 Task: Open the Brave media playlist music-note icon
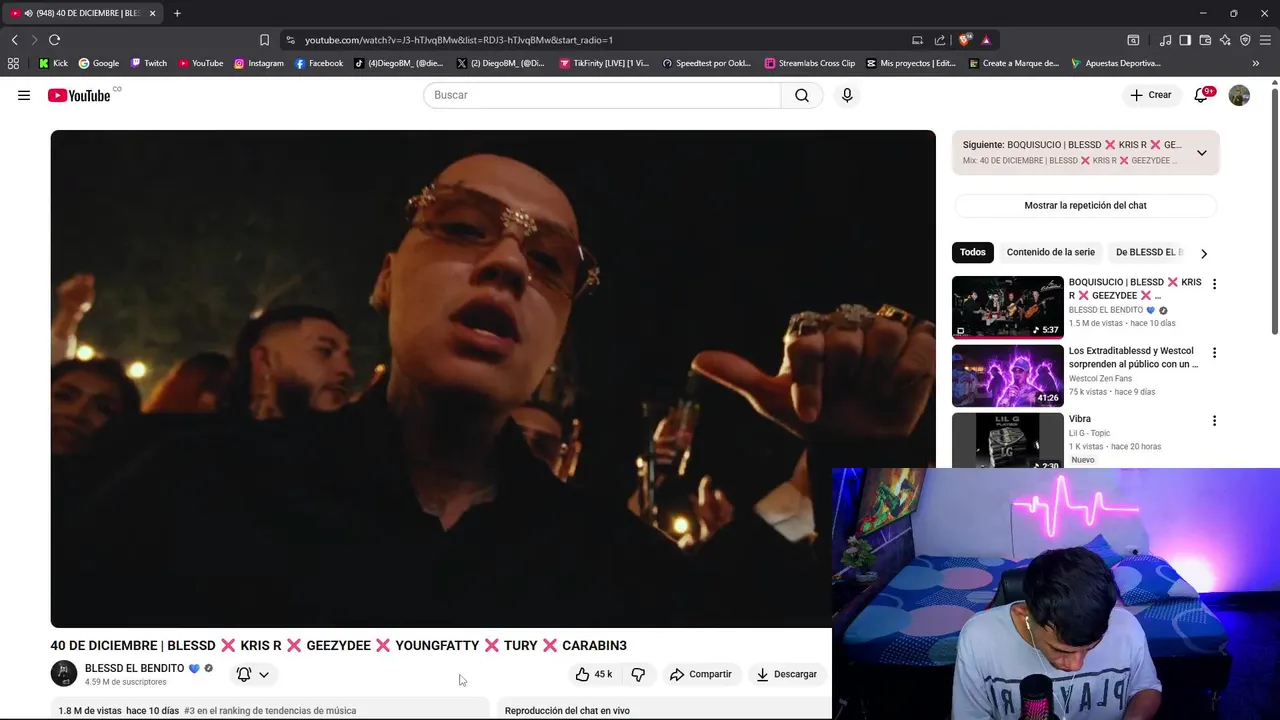pyautogui.click(x=1165, y=40)
